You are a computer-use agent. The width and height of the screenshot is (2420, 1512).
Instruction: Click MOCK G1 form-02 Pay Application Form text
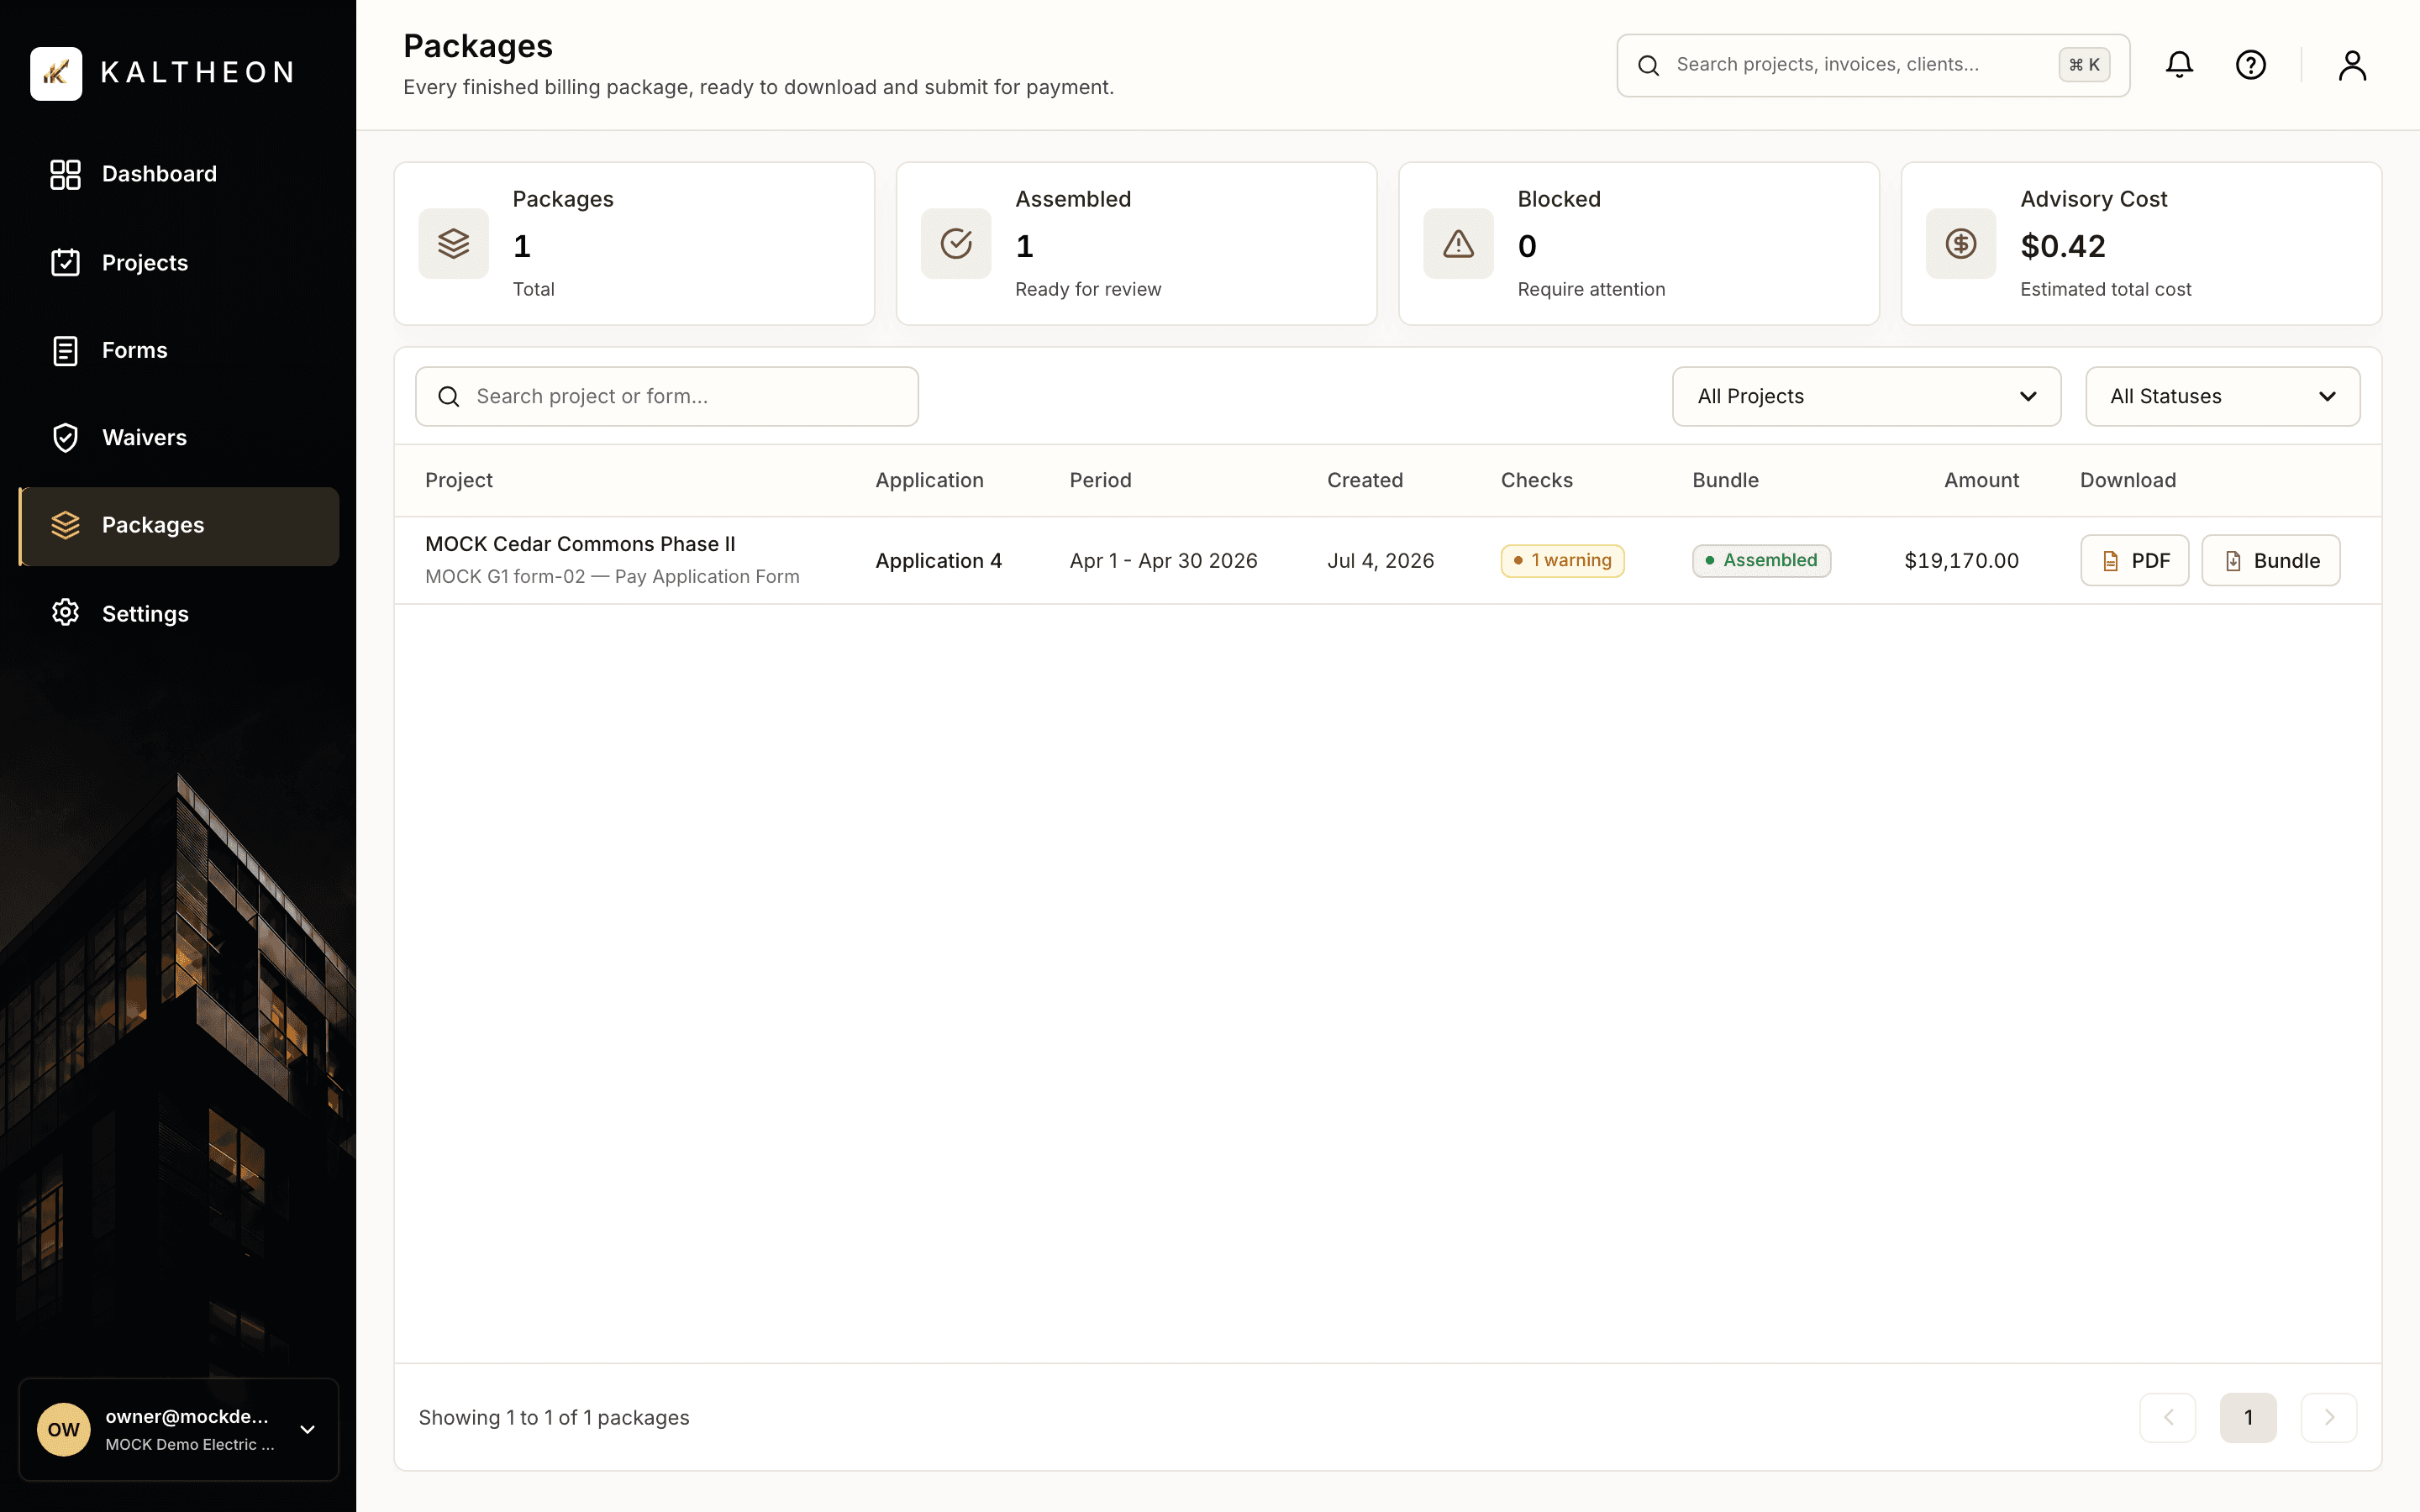(x=612, y=577)
